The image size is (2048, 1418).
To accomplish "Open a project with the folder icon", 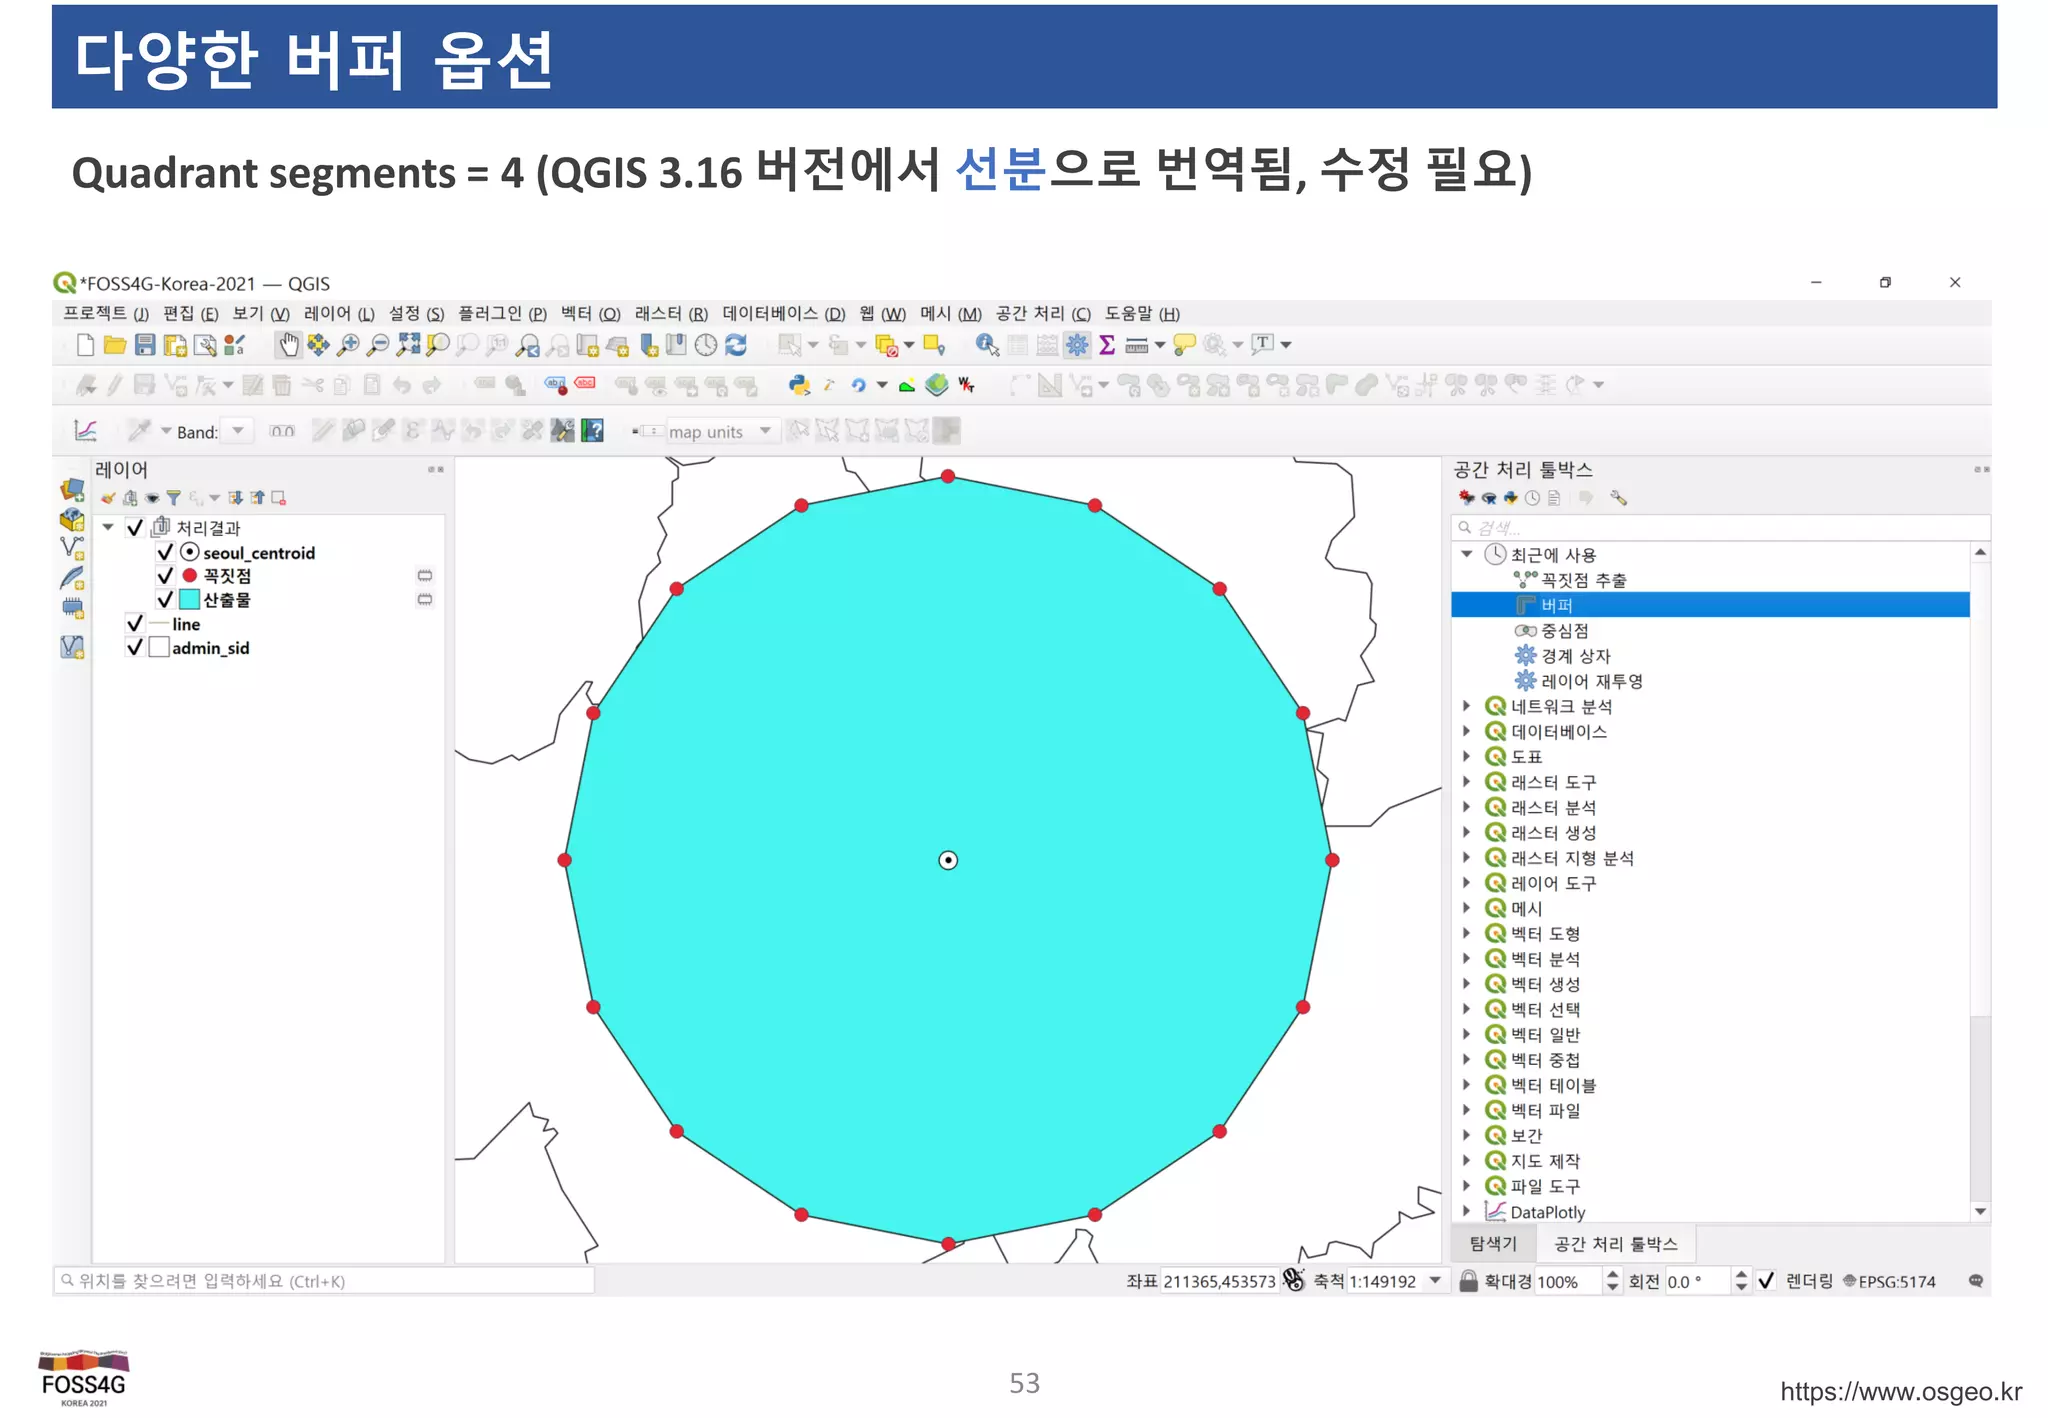I will (115, 345).
